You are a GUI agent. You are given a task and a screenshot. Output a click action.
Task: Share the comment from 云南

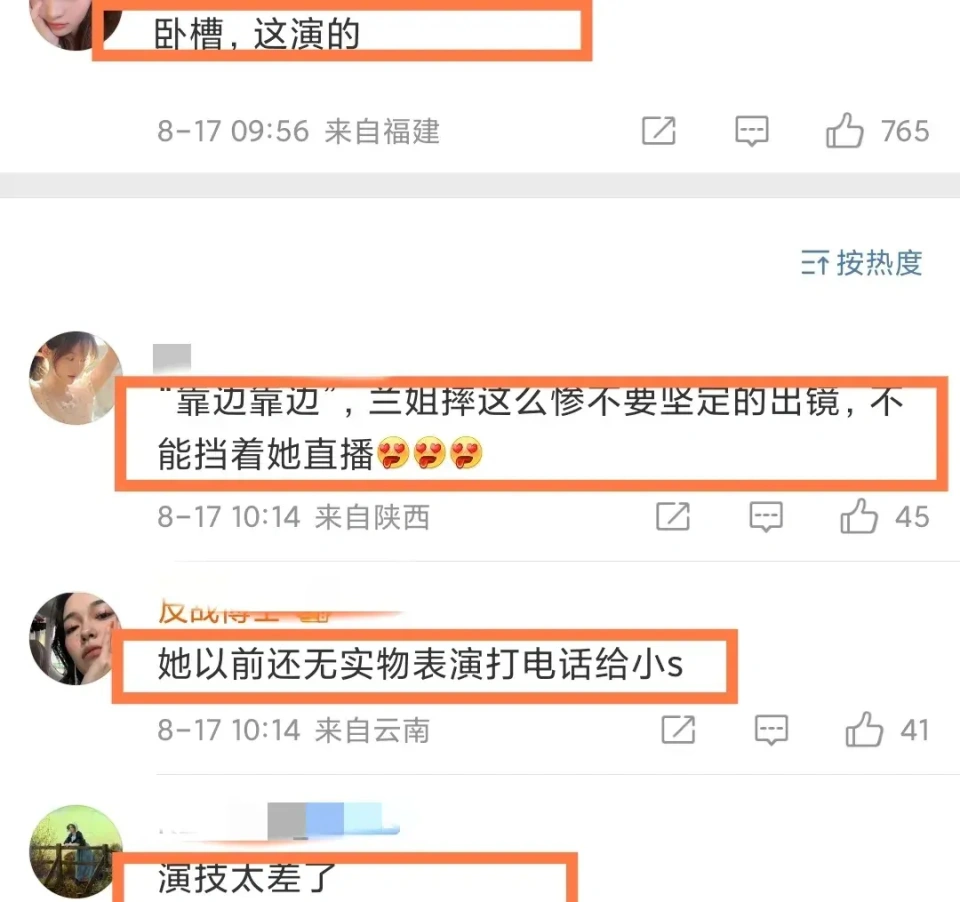[678, 729]
